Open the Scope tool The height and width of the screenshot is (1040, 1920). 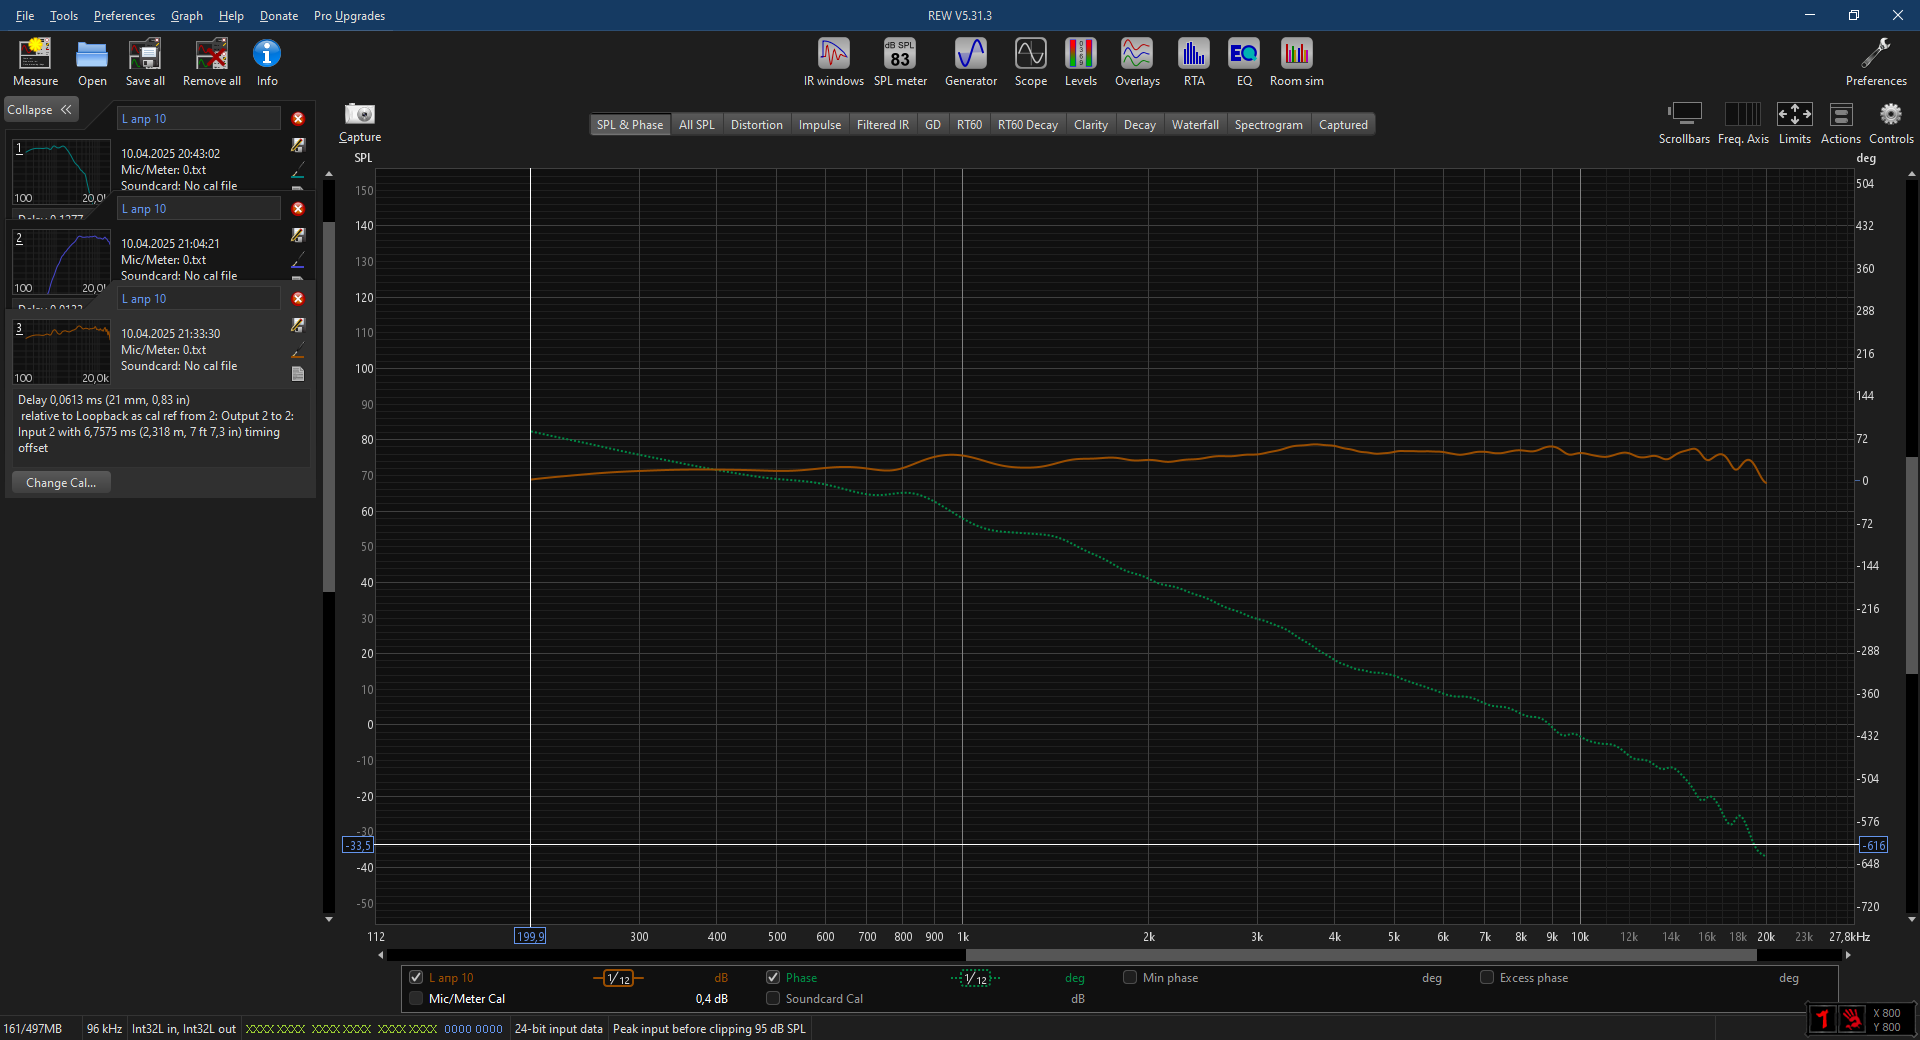pos(1031,62)
